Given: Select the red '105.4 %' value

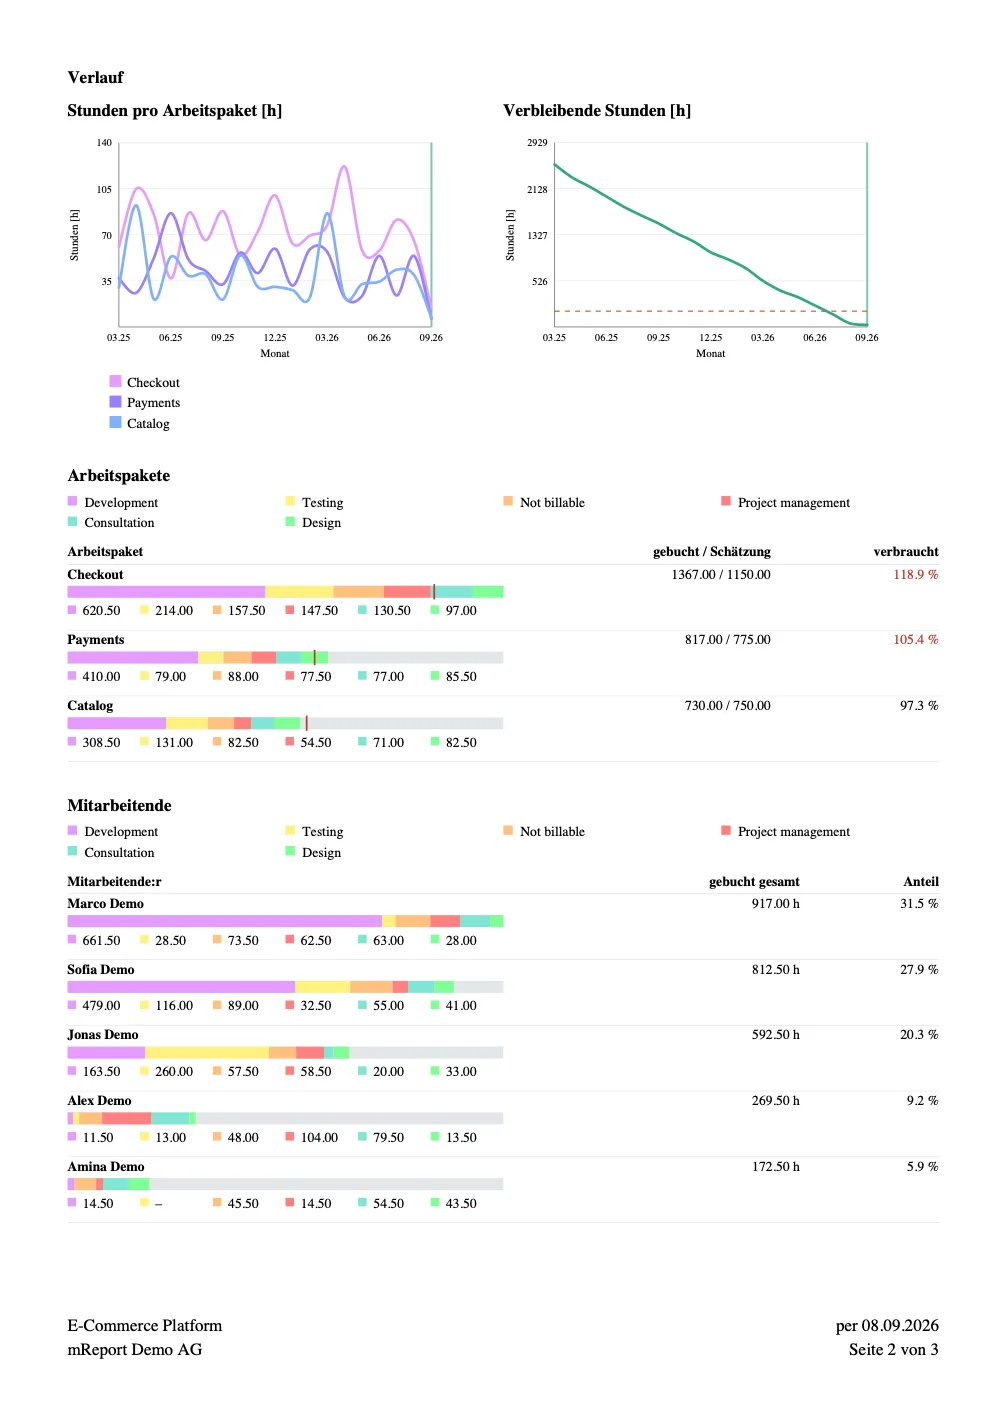Looking at the screenshot, I should coord(916,639).
